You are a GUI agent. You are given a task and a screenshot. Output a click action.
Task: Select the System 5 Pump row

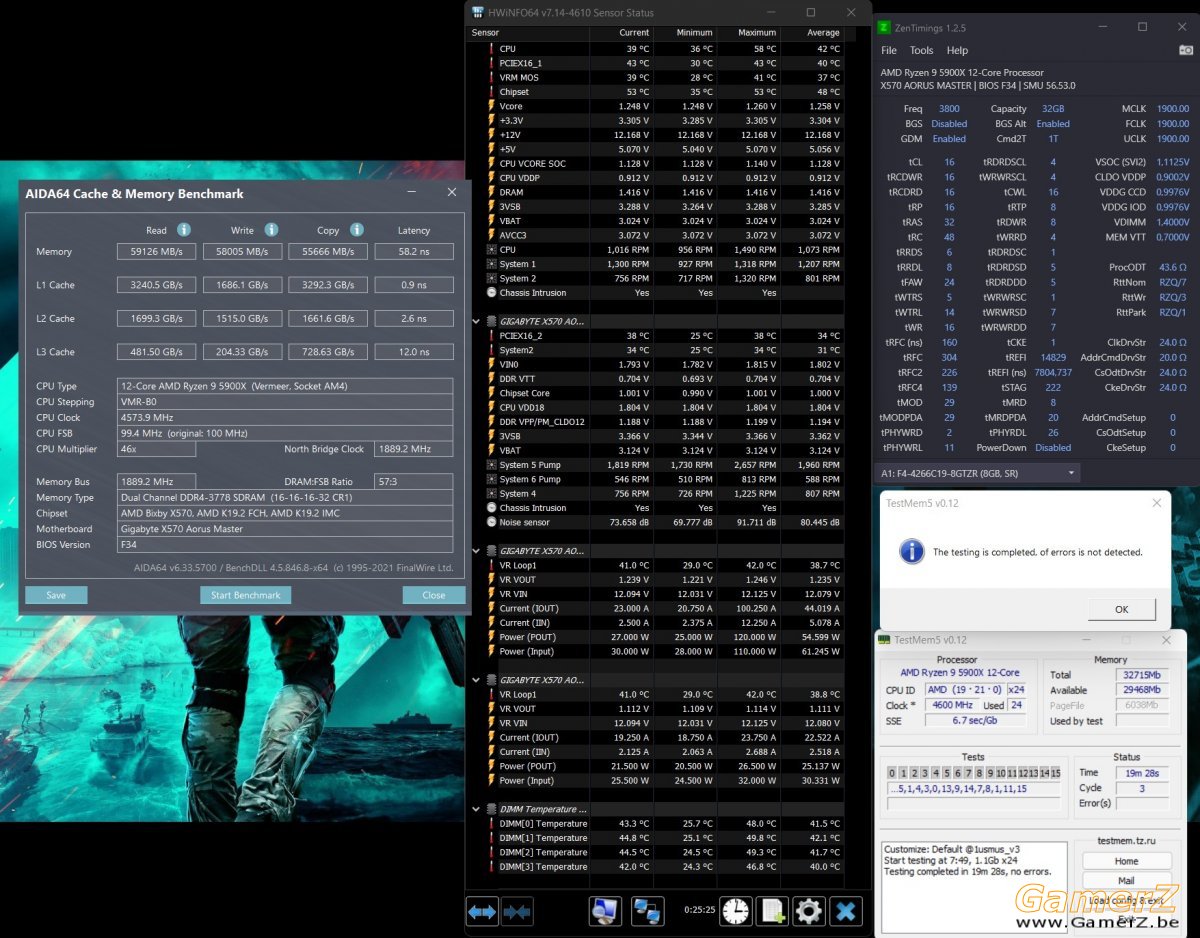(x=657, y=465)
